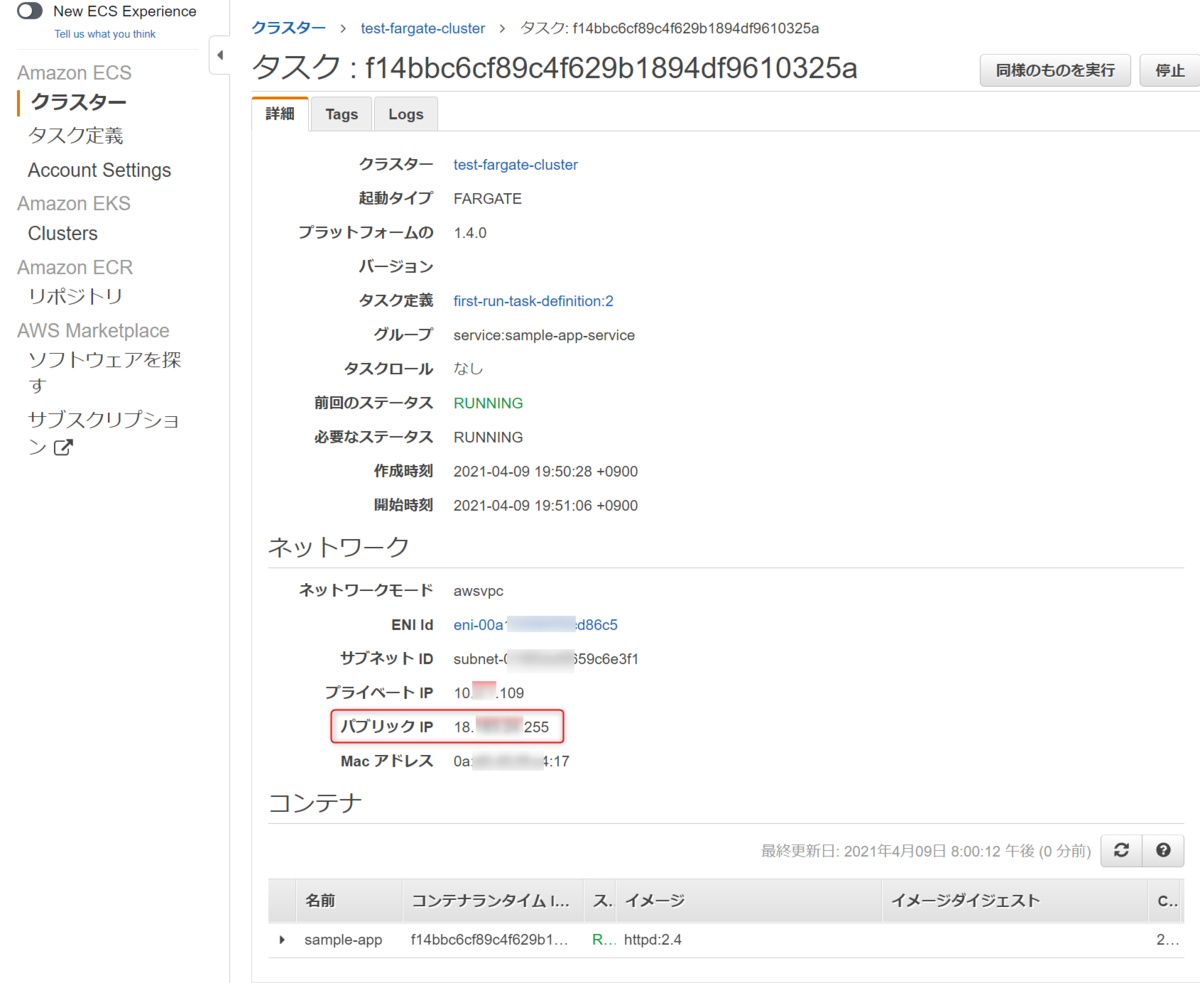This screenshot has width=1200, height=983.
Task: Click the external link icon beside サブスクリプション
Action: click(x=62, y=447)
